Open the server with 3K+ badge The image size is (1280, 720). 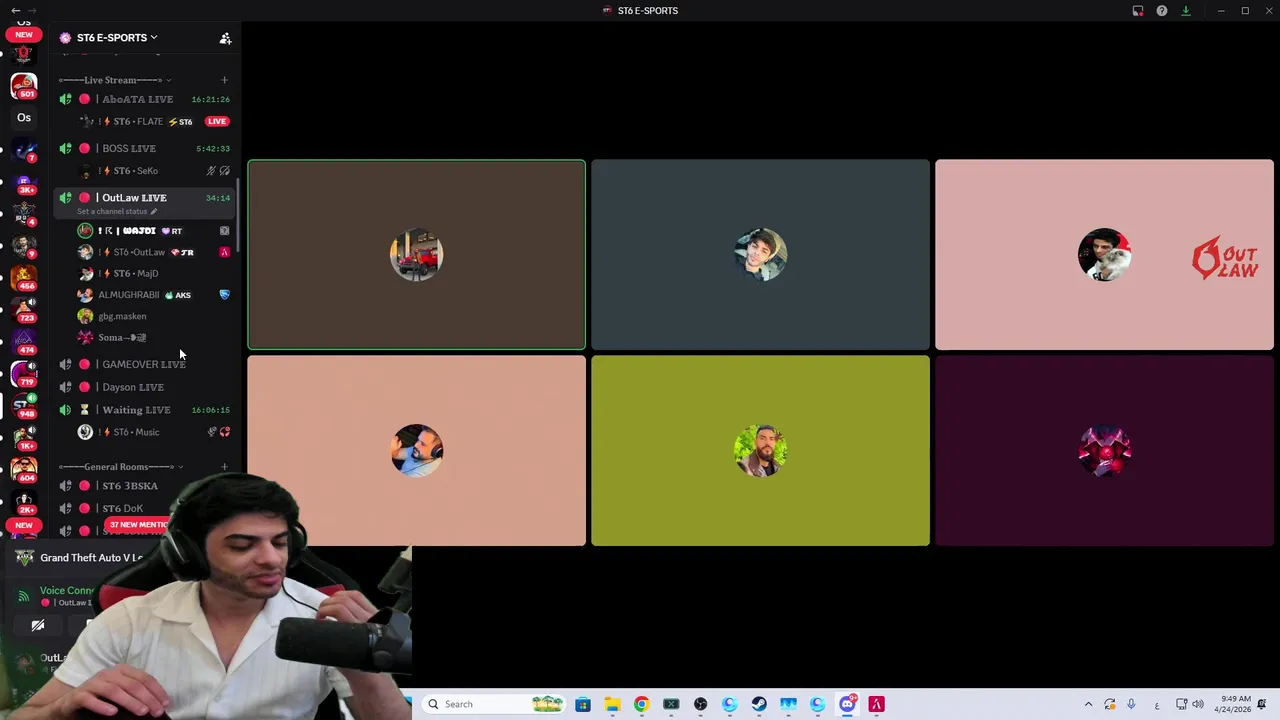coord(24,184)
